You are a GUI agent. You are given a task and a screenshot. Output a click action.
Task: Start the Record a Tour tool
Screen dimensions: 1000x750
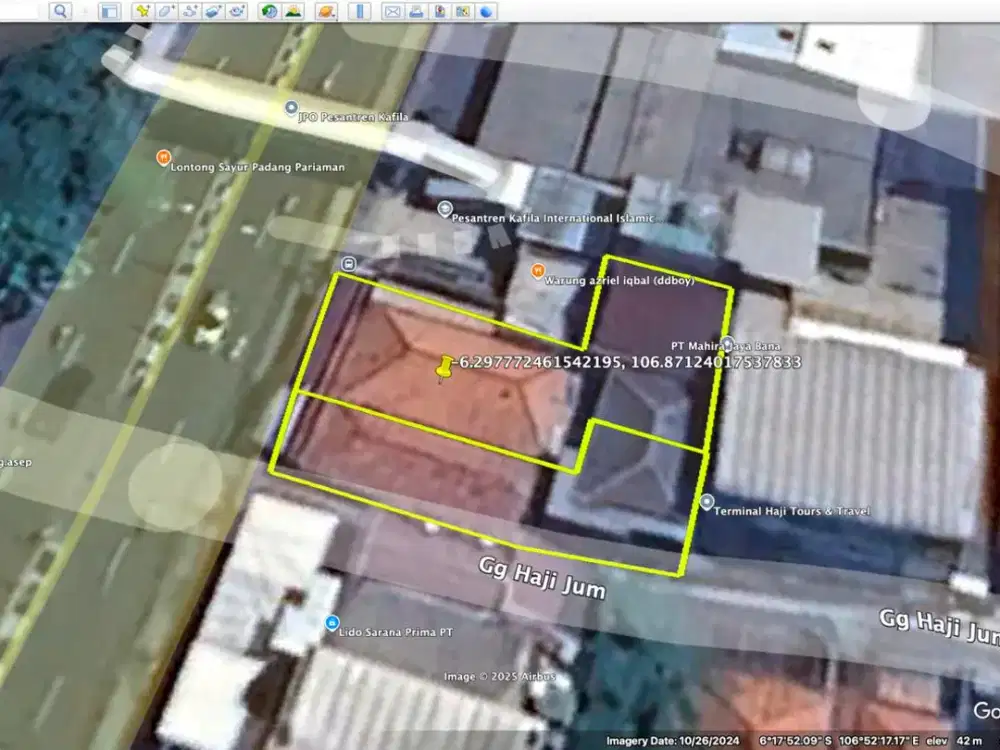pos(237,11)
